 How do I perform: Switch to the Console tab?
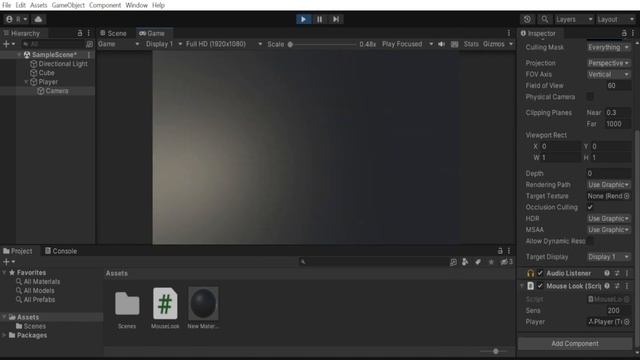coord(61,251)
